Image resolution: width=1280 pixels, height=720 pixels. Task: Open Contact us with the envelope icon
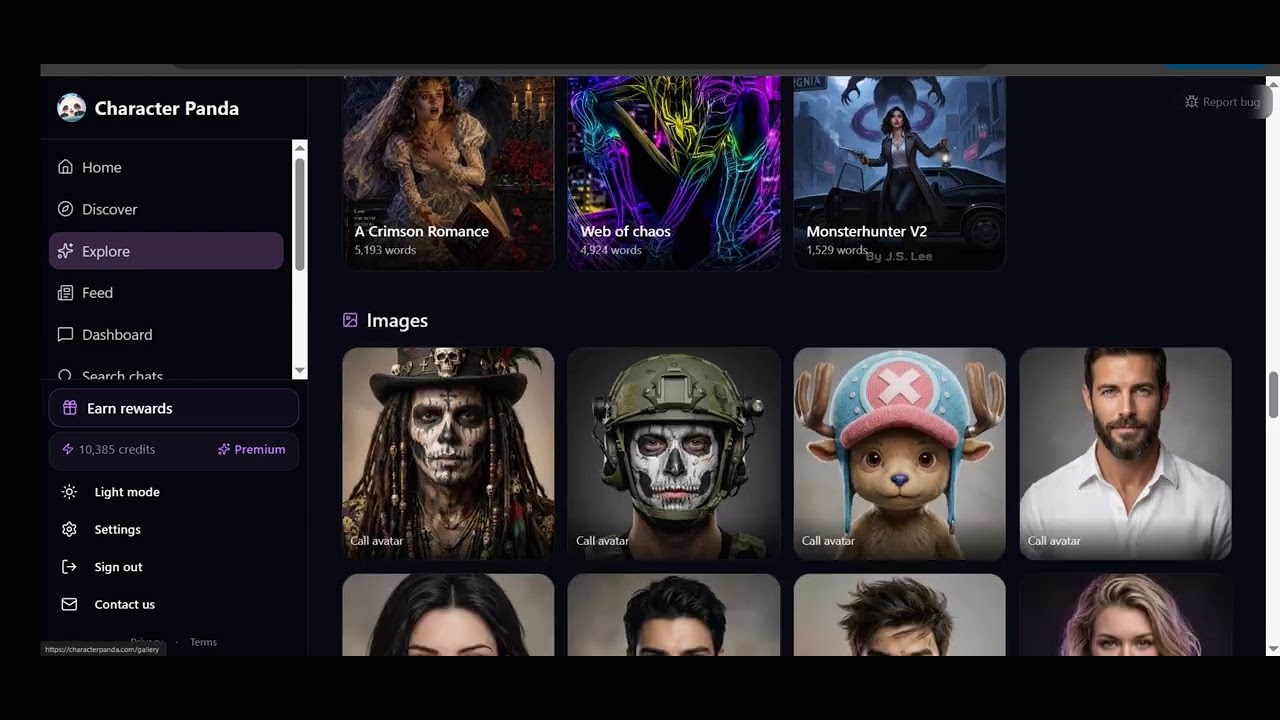pos(69,605)
